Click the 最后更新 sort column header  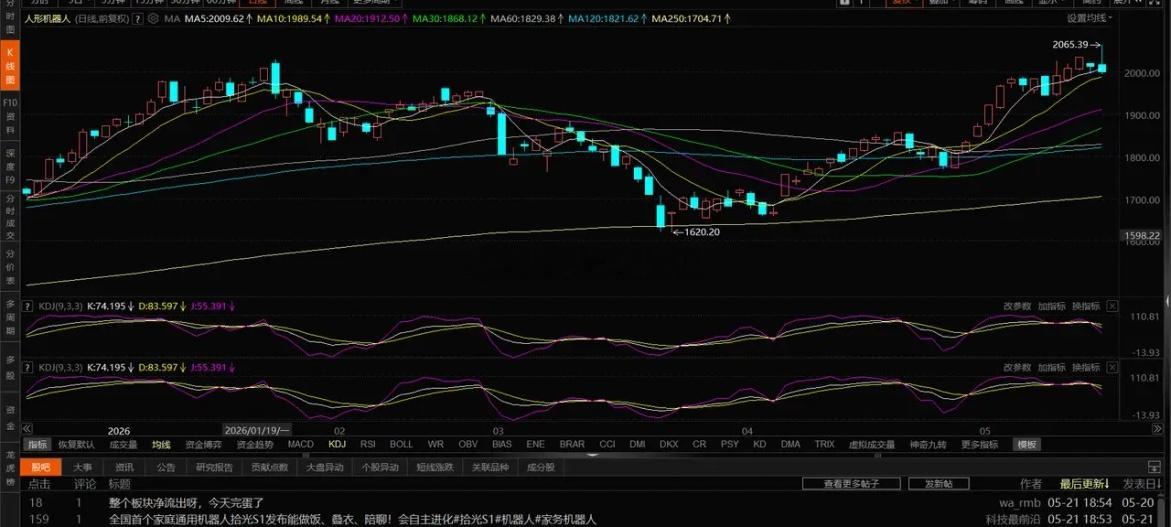1084,484
